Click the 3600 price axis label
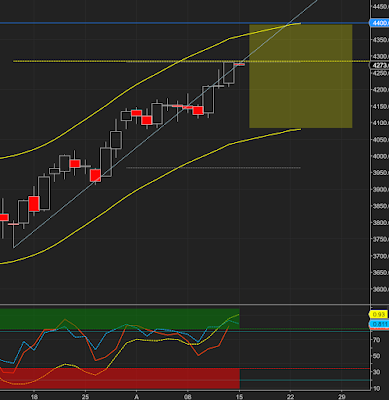Viewport: 389px width, 400px height. pyautogui.click(x=381, y=289)
